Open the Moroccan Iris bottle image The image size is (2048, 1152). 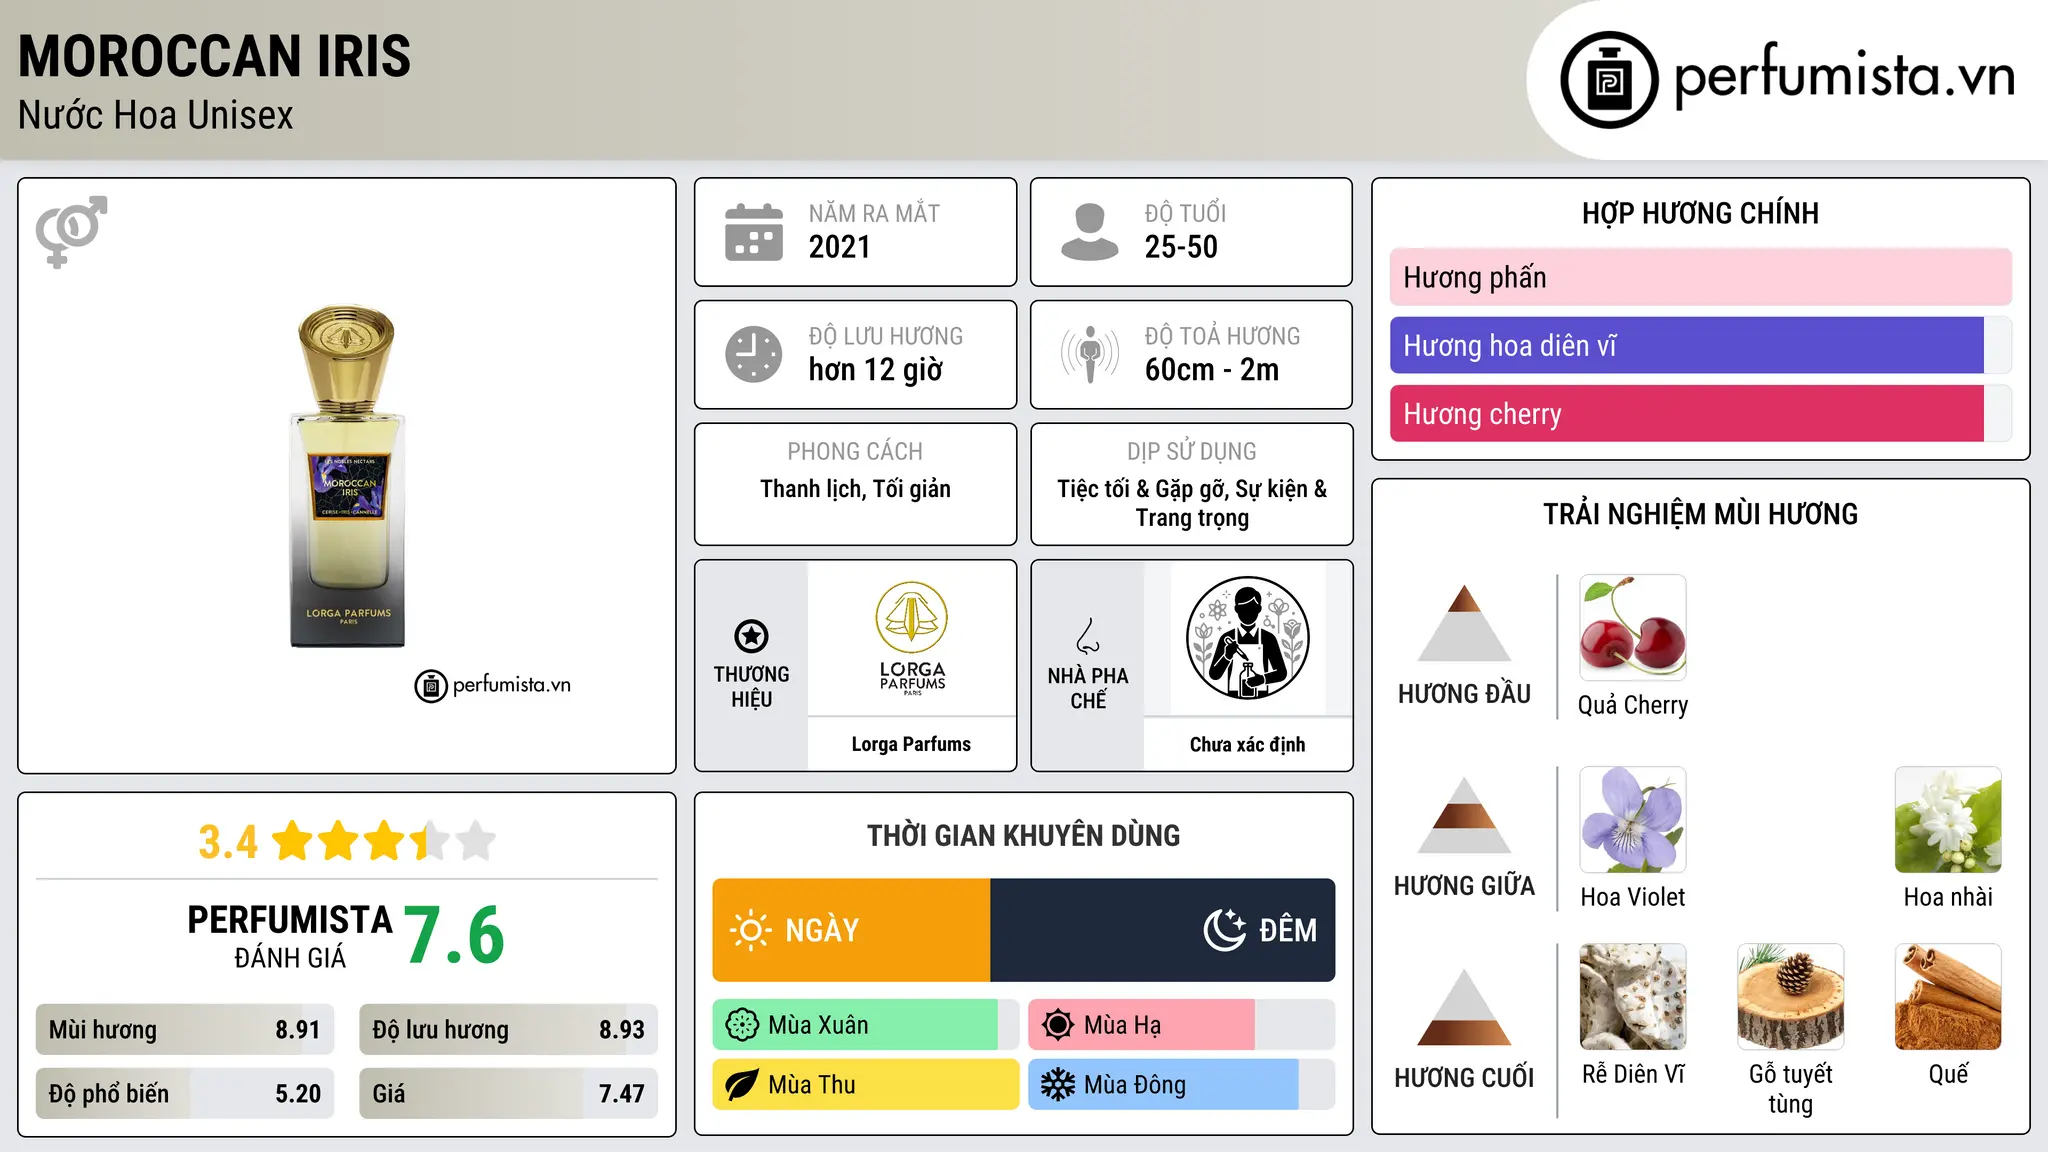348,476
